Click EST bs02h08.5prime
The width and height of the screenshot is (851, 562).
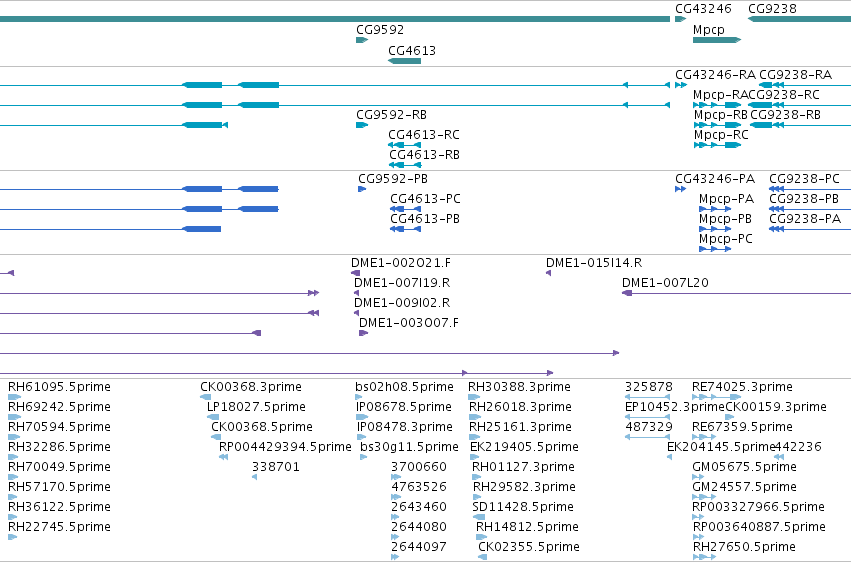[x=359, y=398]
